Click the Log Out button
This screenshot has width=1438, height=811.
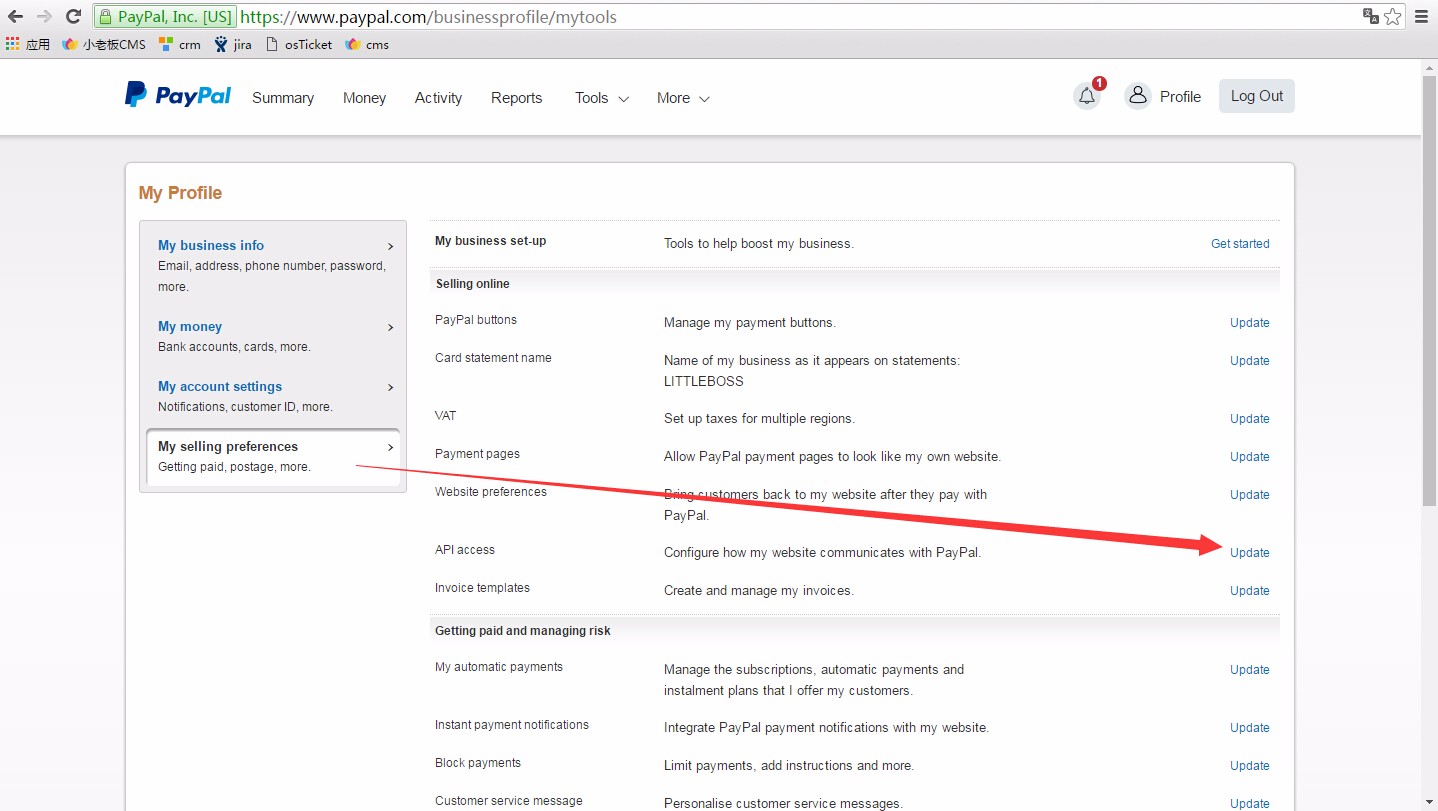point(1257,96)
